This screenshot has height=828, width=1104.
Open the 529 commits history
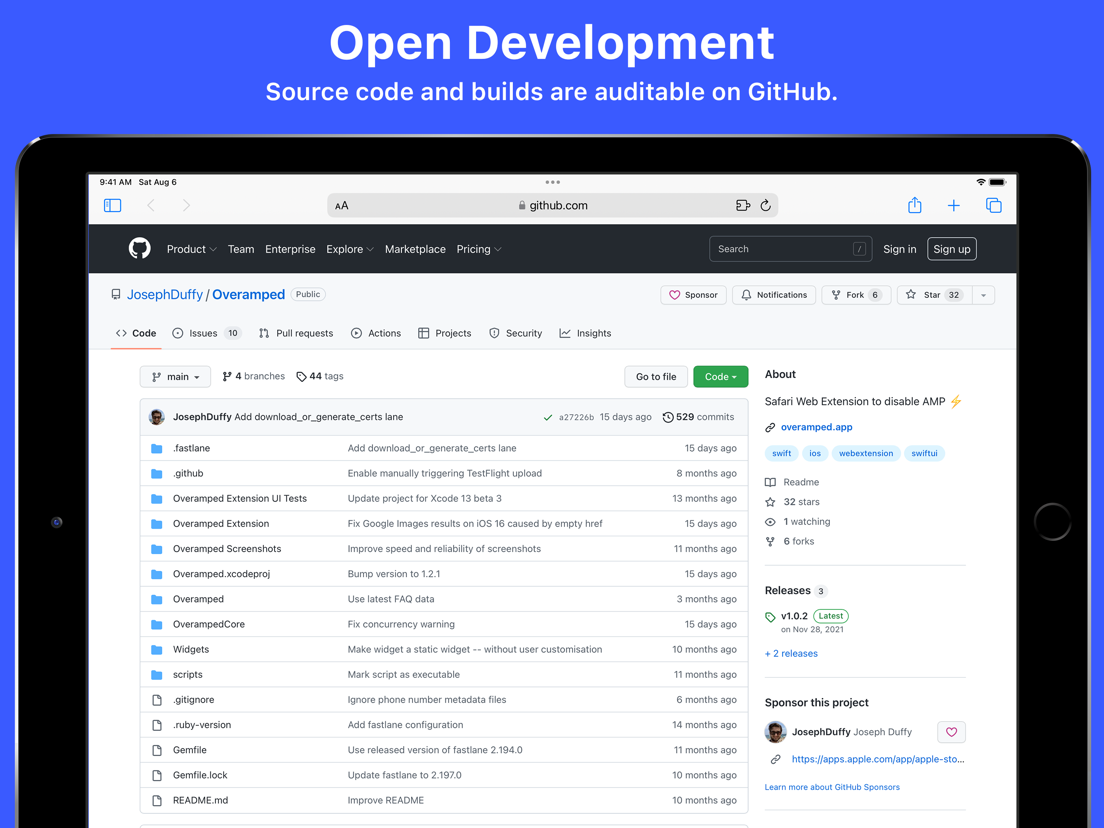(698, 417)
